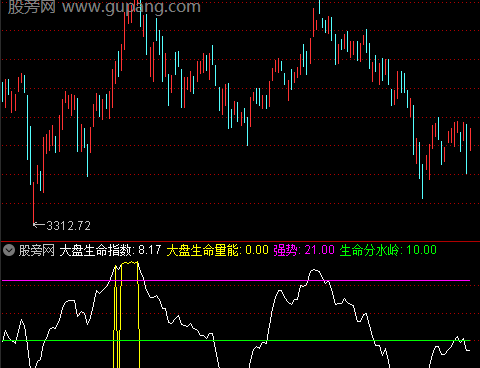Click the 3312.72 lowest price label

(x=68, y=226)
